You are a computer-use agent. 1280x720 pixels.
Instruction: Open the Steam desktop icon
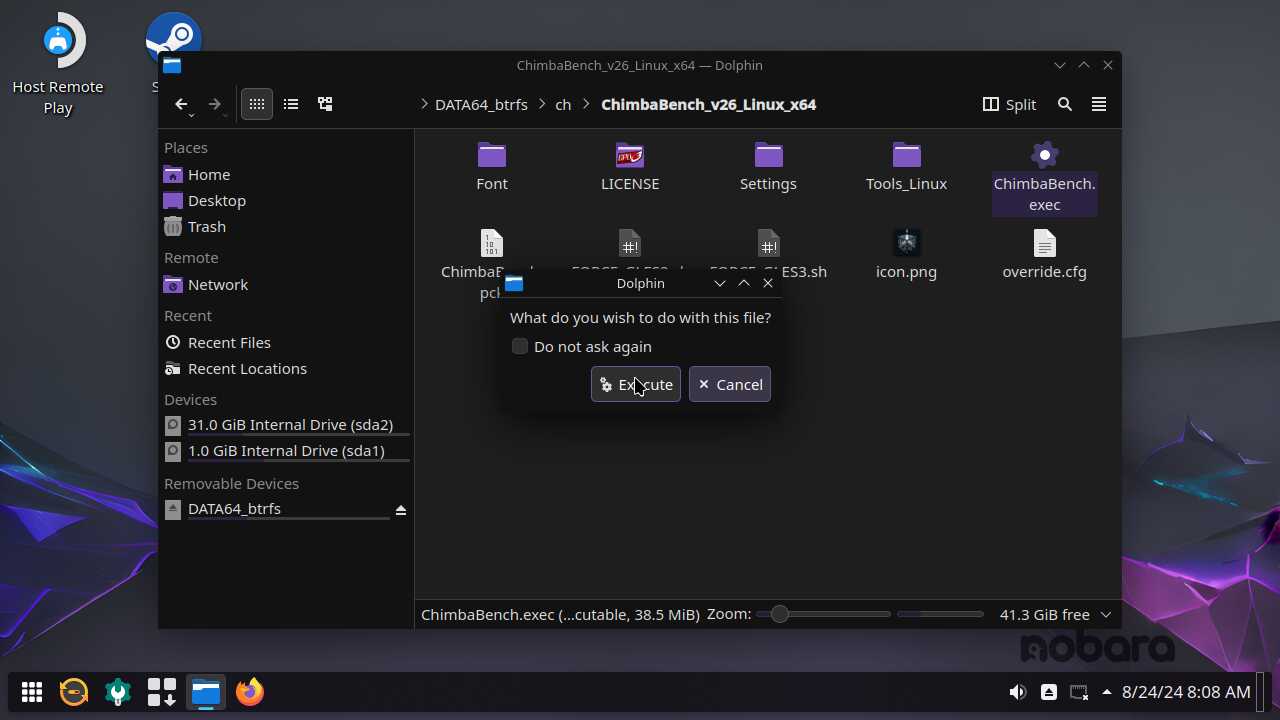(x=173, y=38)
